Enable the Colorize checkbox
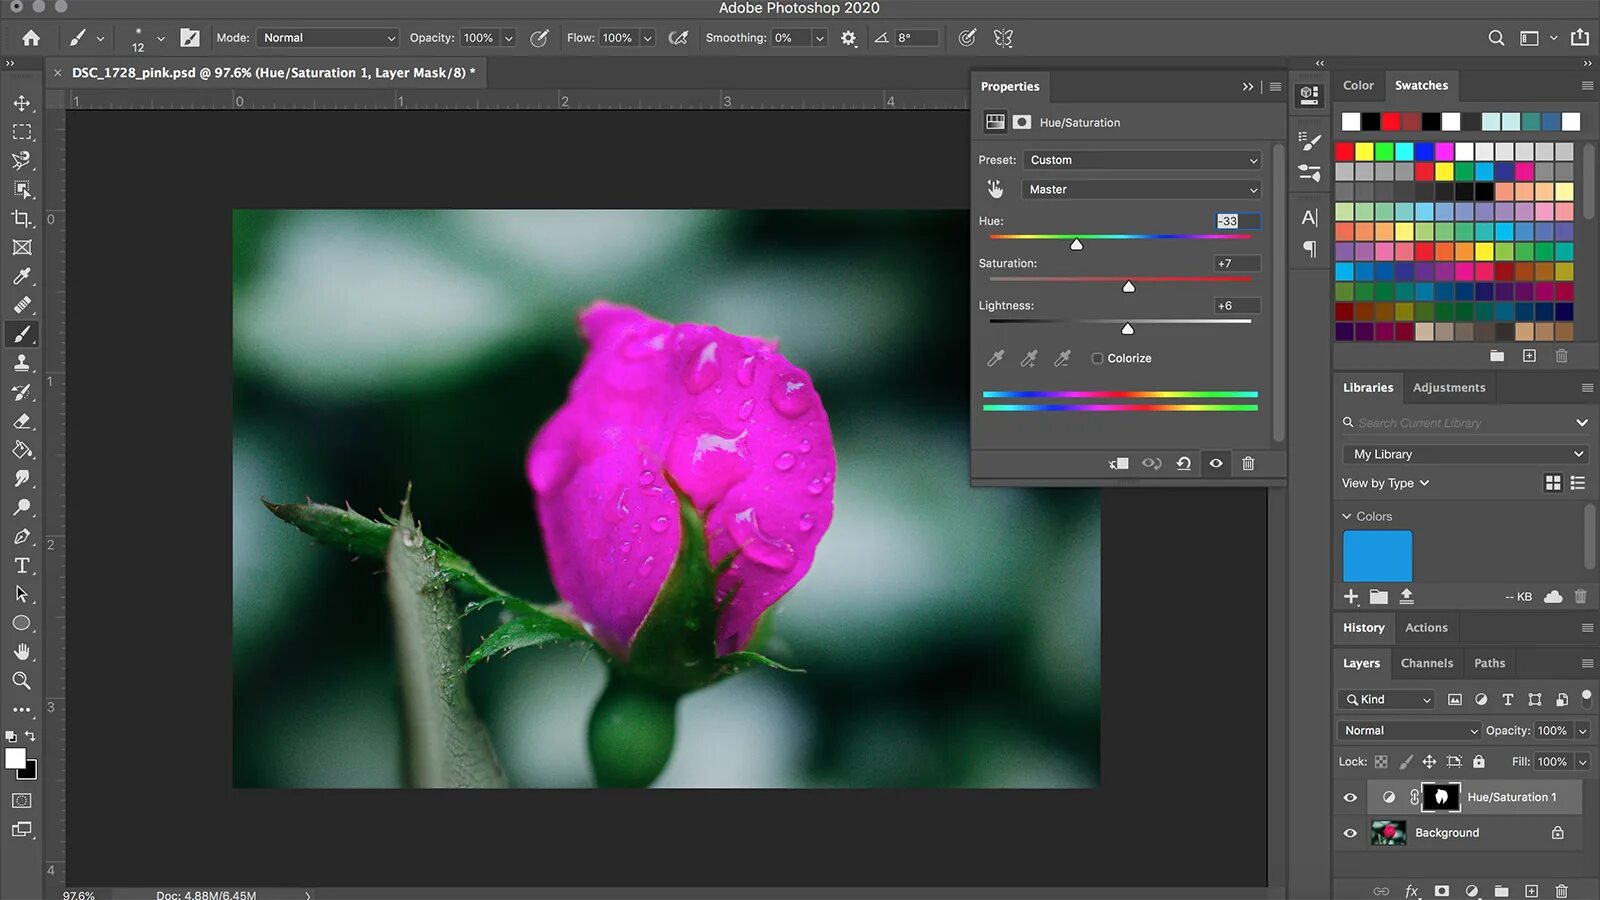This screenshot has height=900, width=1600. 1097,358
